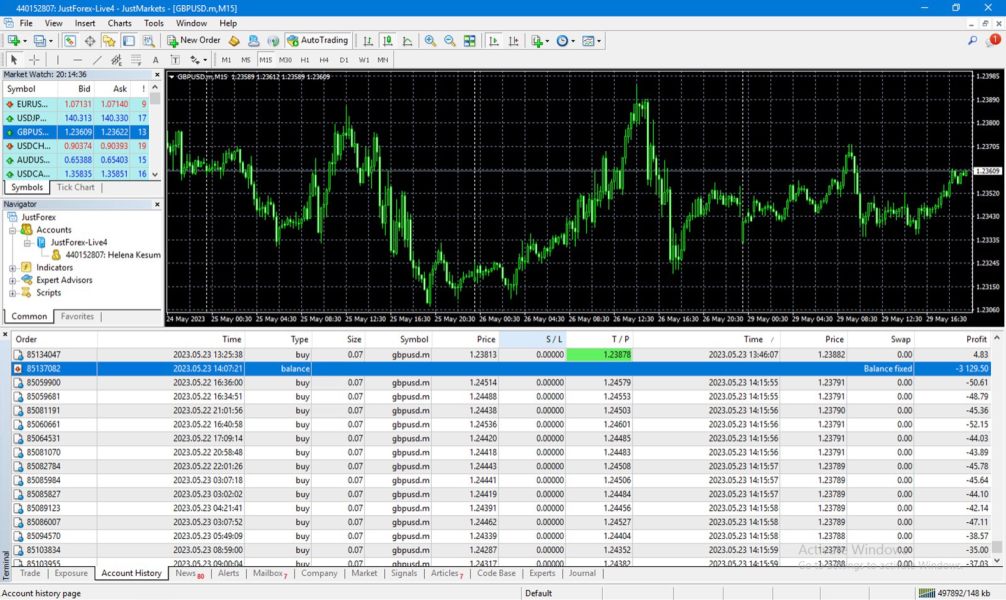
Task: Enable the D1 timeframe button
Action: [344, 60]
